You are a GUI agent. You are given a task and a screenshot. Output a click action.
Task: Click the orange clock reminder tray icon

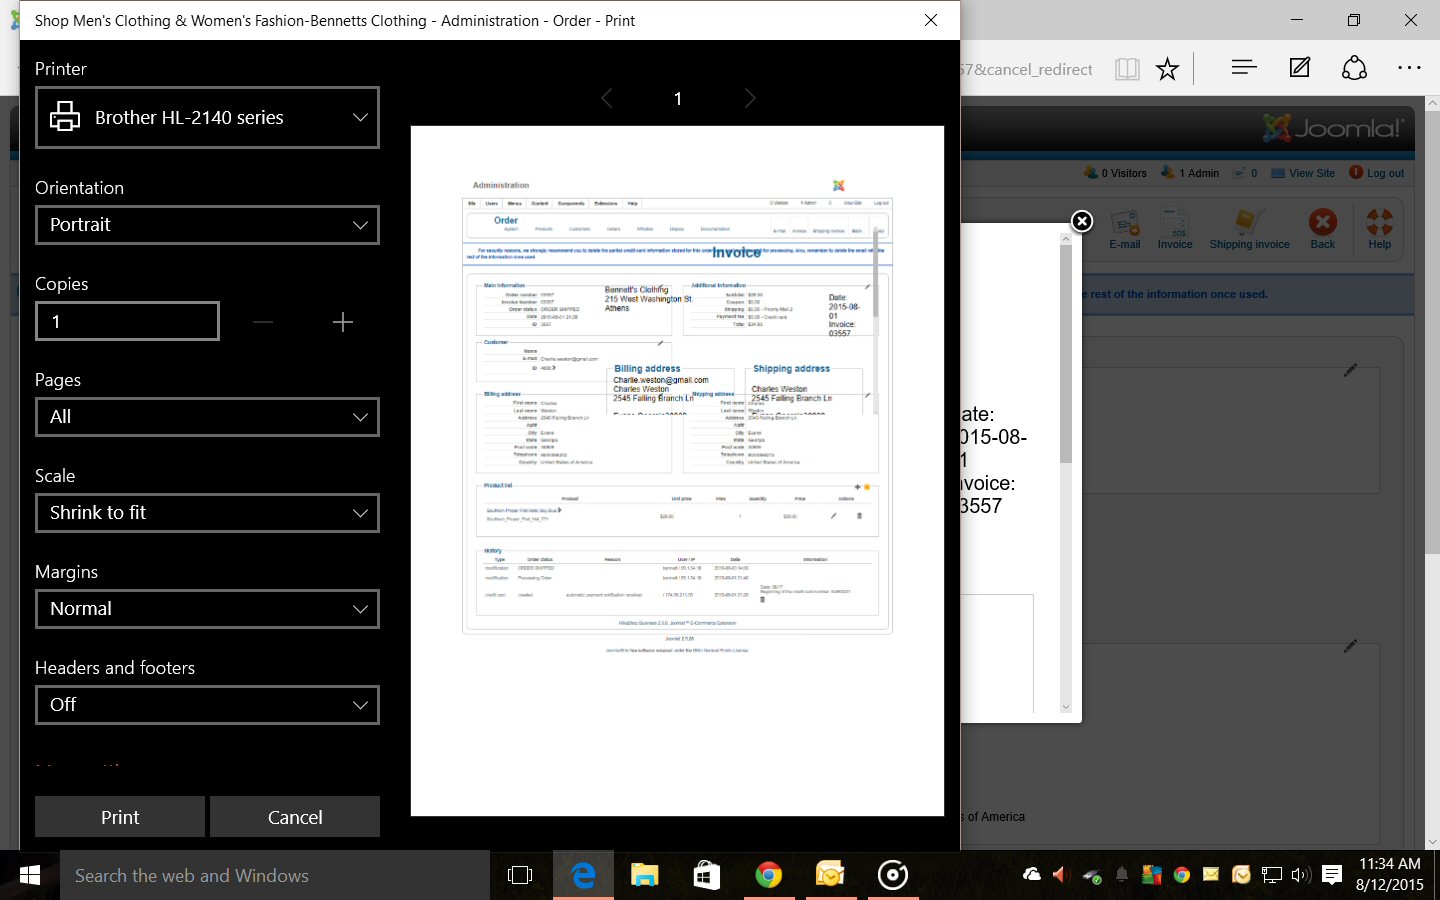tap(1241, 875)
